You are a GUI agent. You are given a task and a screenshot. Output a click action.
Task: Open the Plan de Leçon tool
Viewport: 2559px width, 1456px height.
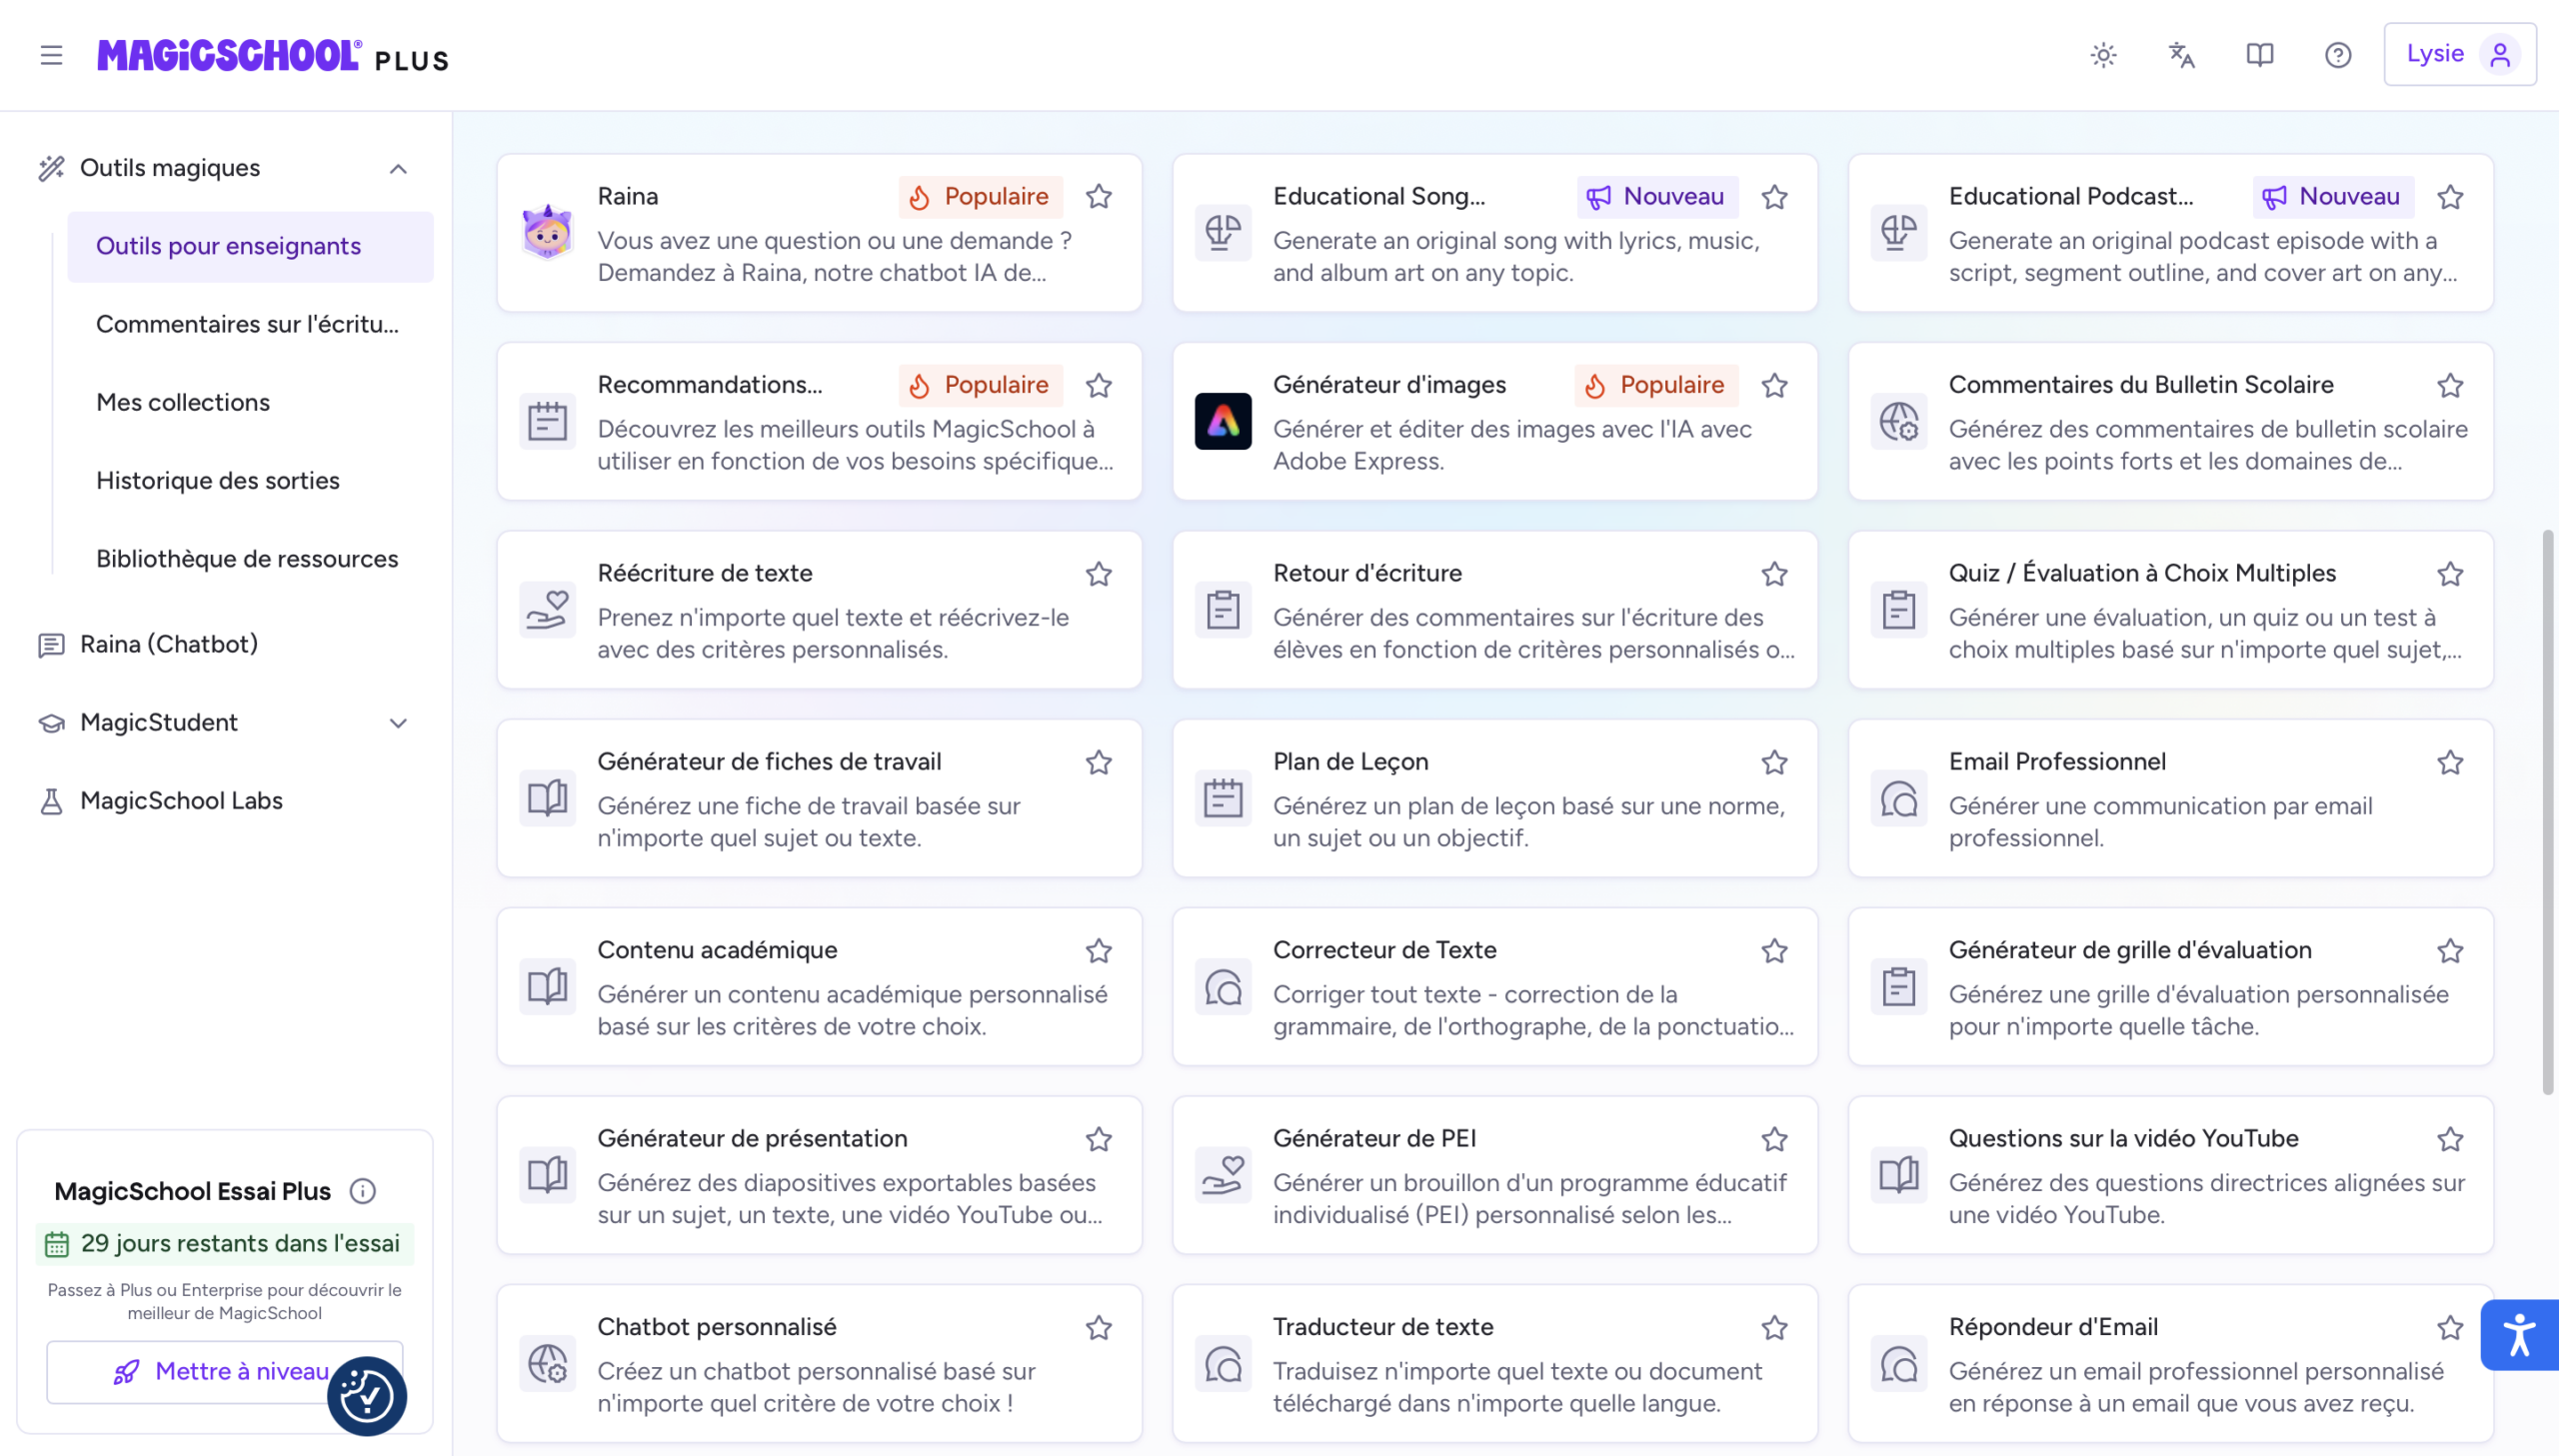pyautogui.click(x=1495, y=798)
